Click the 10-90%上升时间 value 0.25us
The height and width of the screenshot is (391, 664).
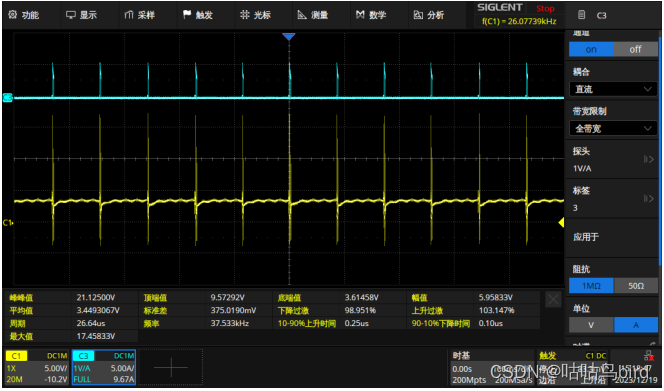coord(357,323)
